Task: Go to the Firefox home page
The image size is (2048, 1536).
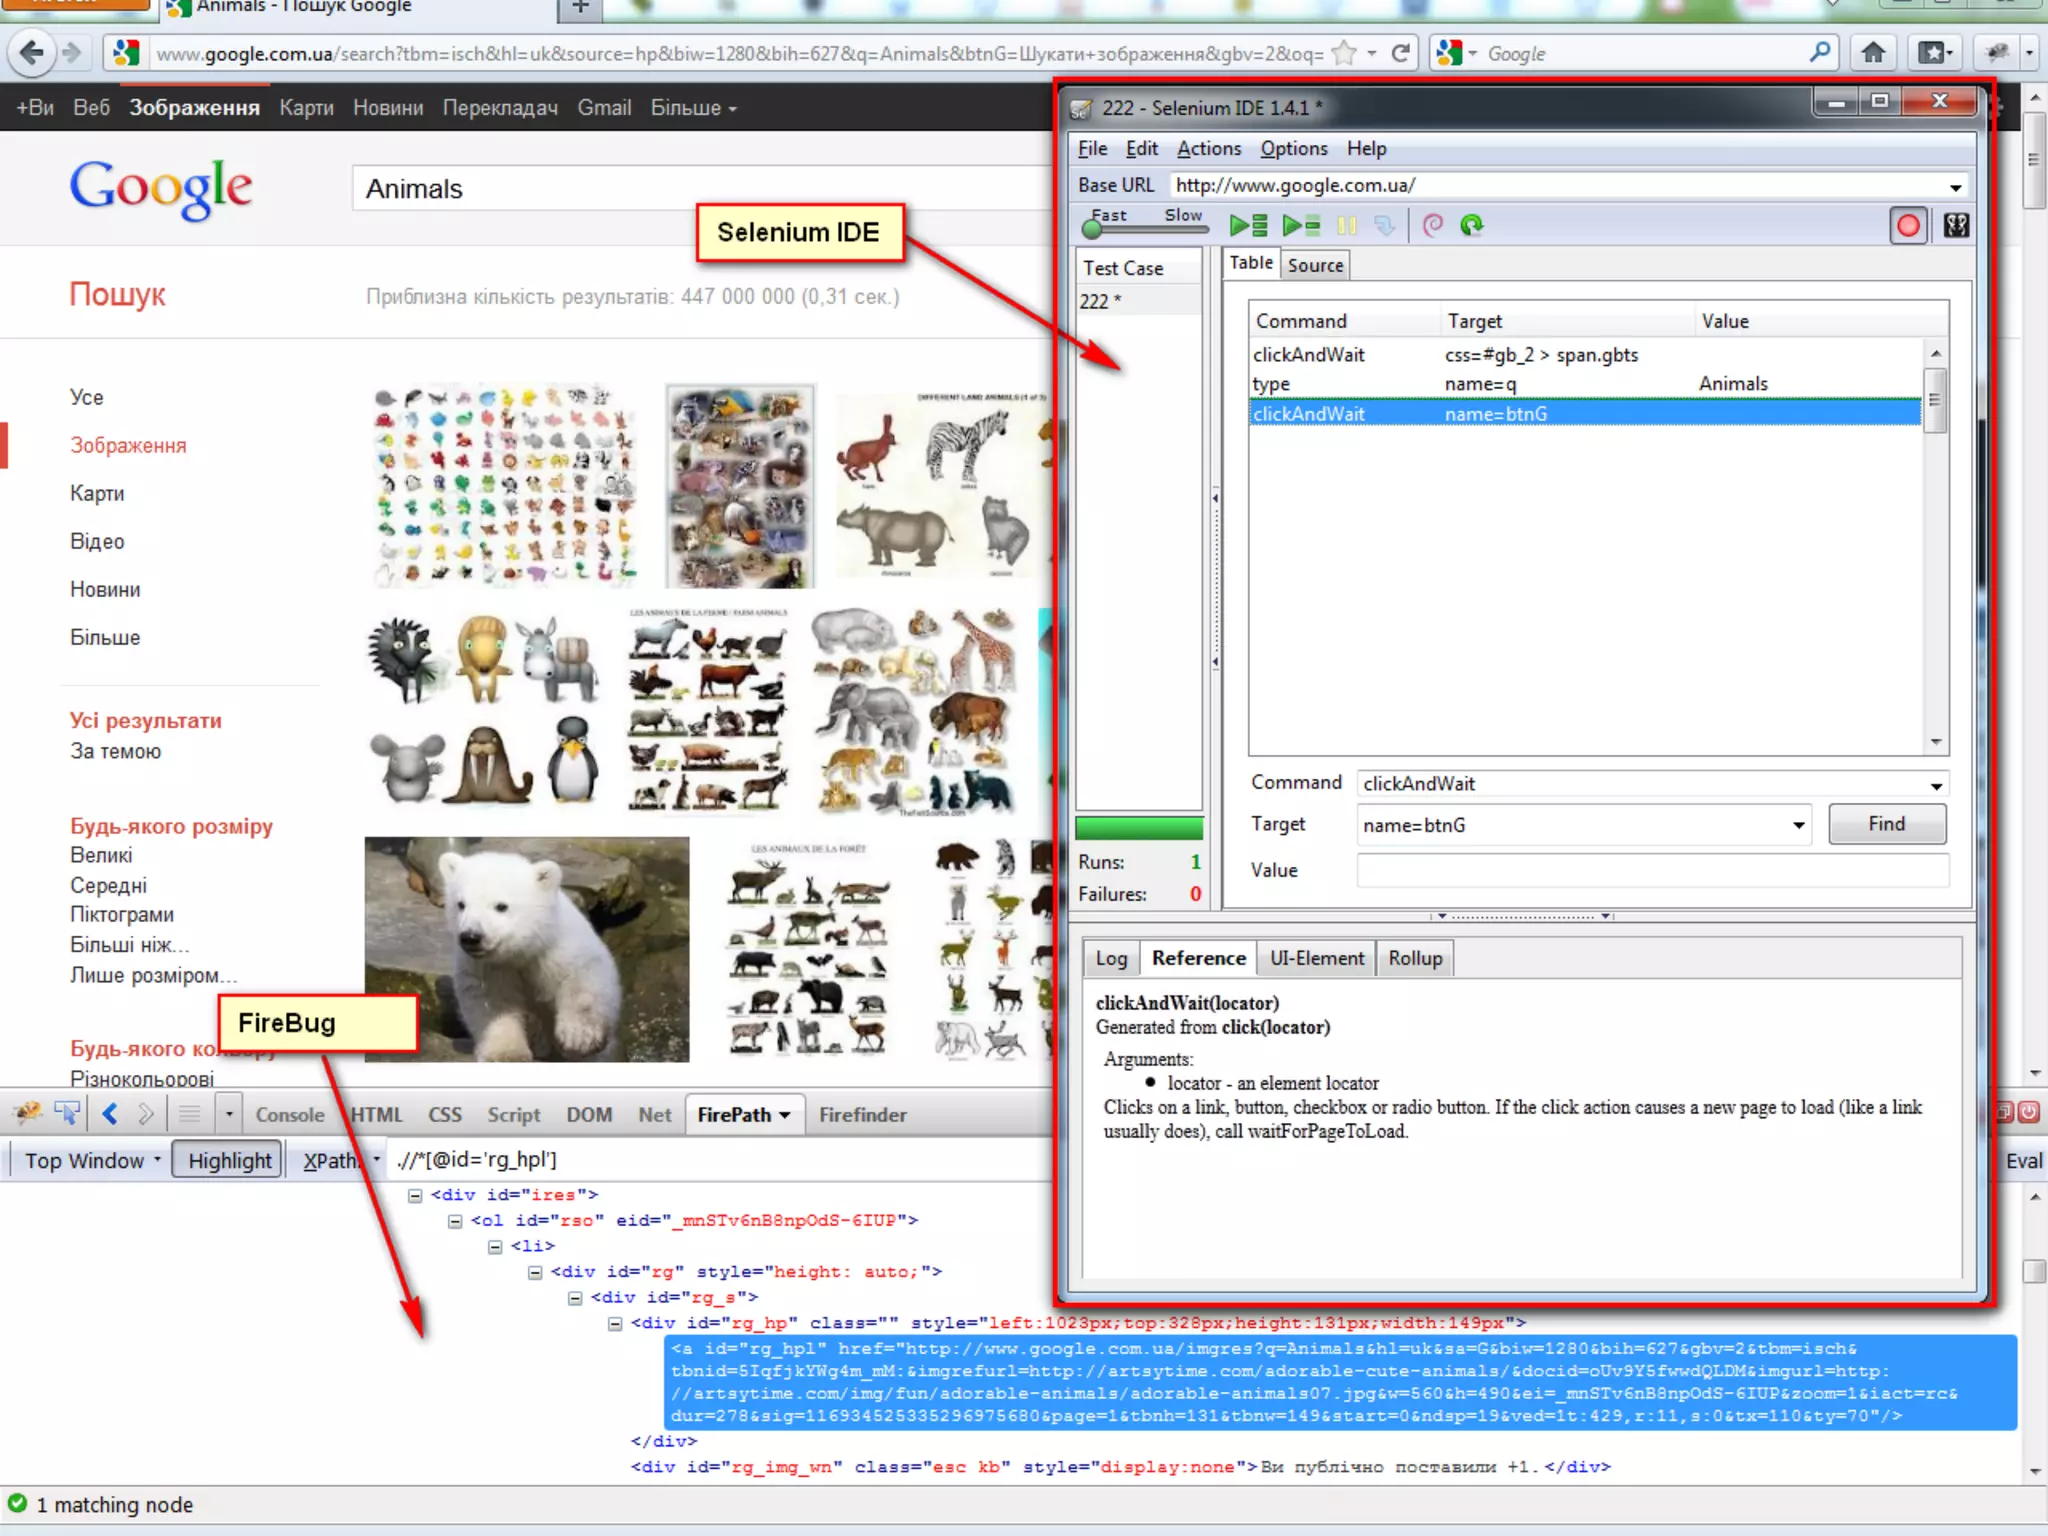Action: [1873, 53]
